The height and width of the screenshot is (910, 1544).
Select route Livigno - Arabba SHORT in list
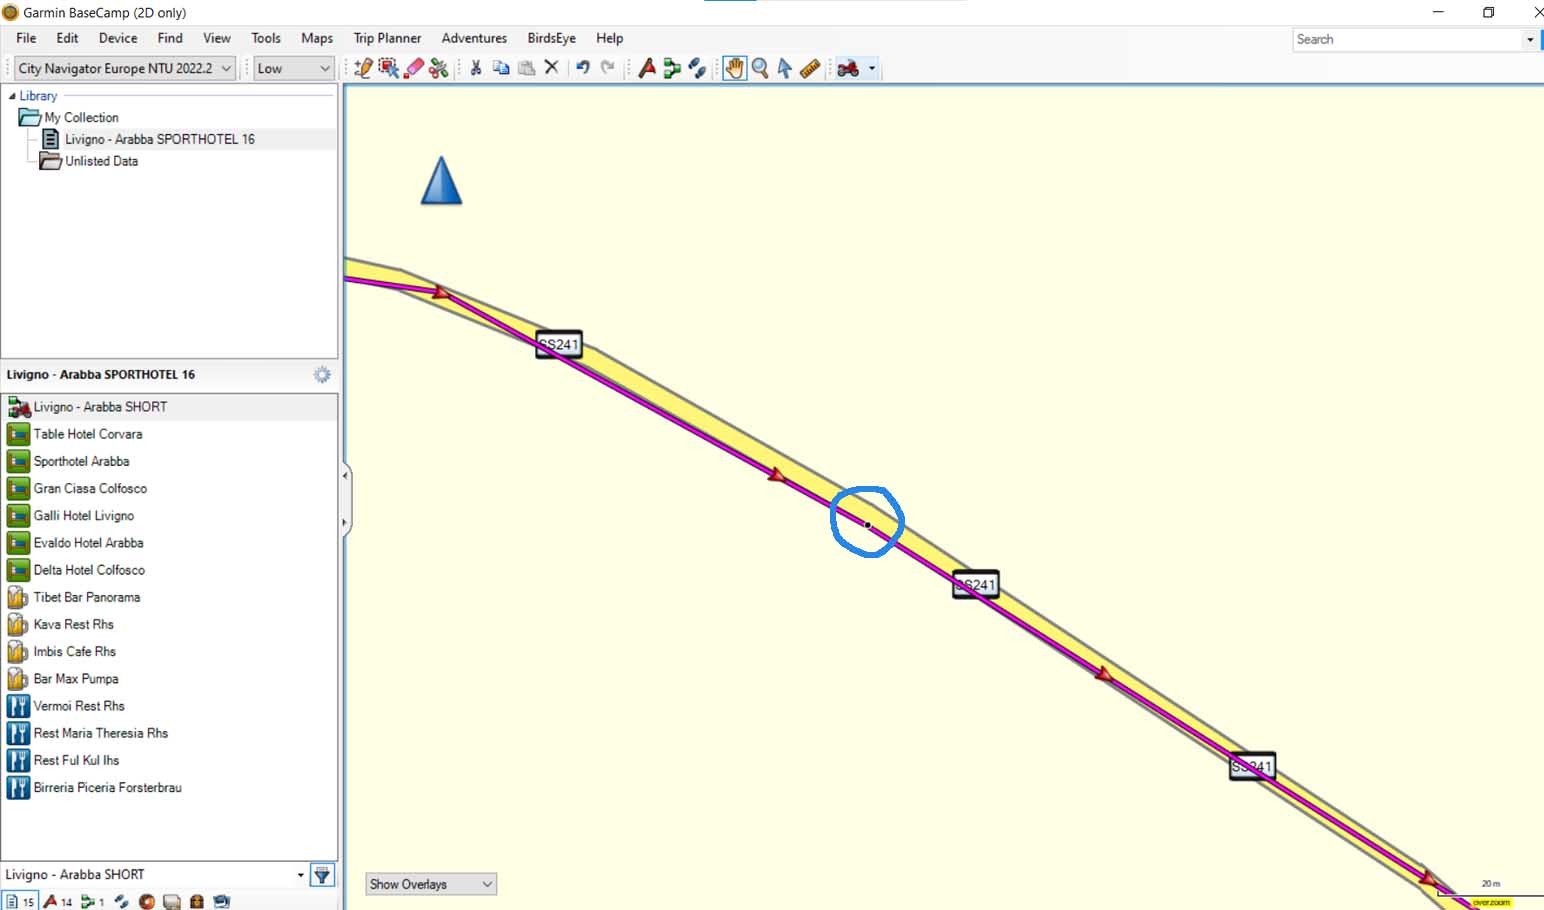tap(169, 407)
